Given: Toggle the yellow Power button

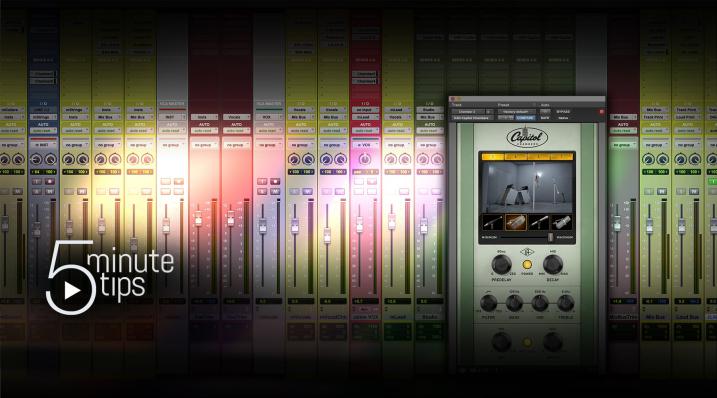Looking at the screenshot, I should [527, 264].
